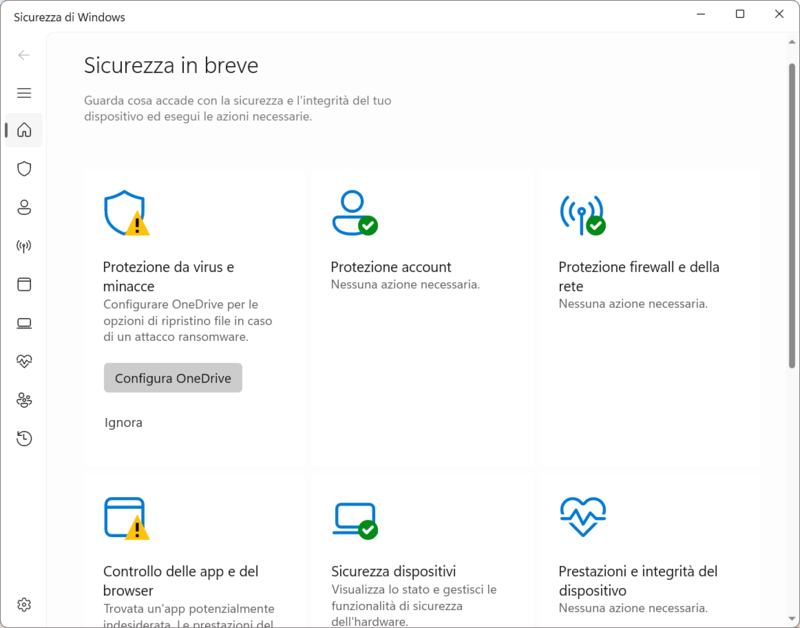The image size is (800, 628).
Task: Click Configura OneDrive button
Action: [173, 378]
